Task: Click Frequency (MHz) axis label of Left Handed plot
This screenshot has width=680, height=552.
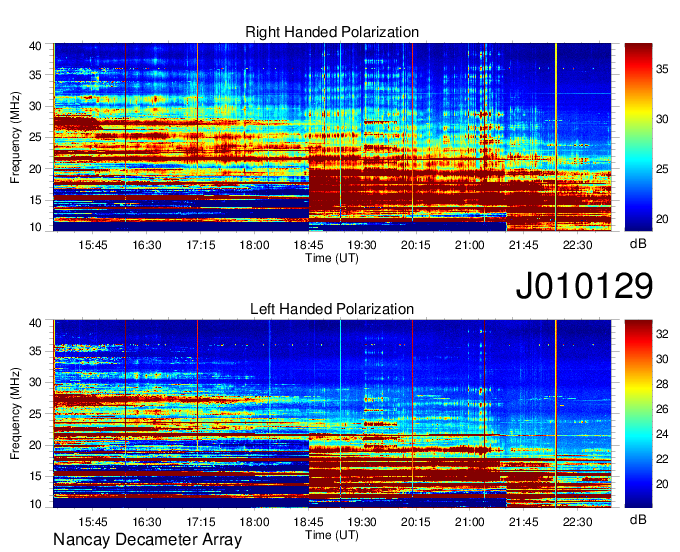Action: tap(15, 414)
